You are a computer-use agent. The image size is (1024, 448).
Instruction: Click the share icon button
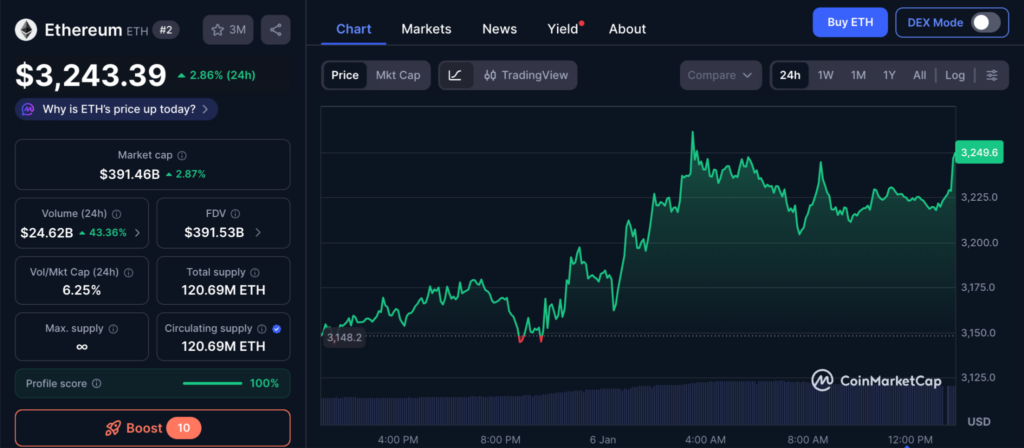(x=275, y=30)
